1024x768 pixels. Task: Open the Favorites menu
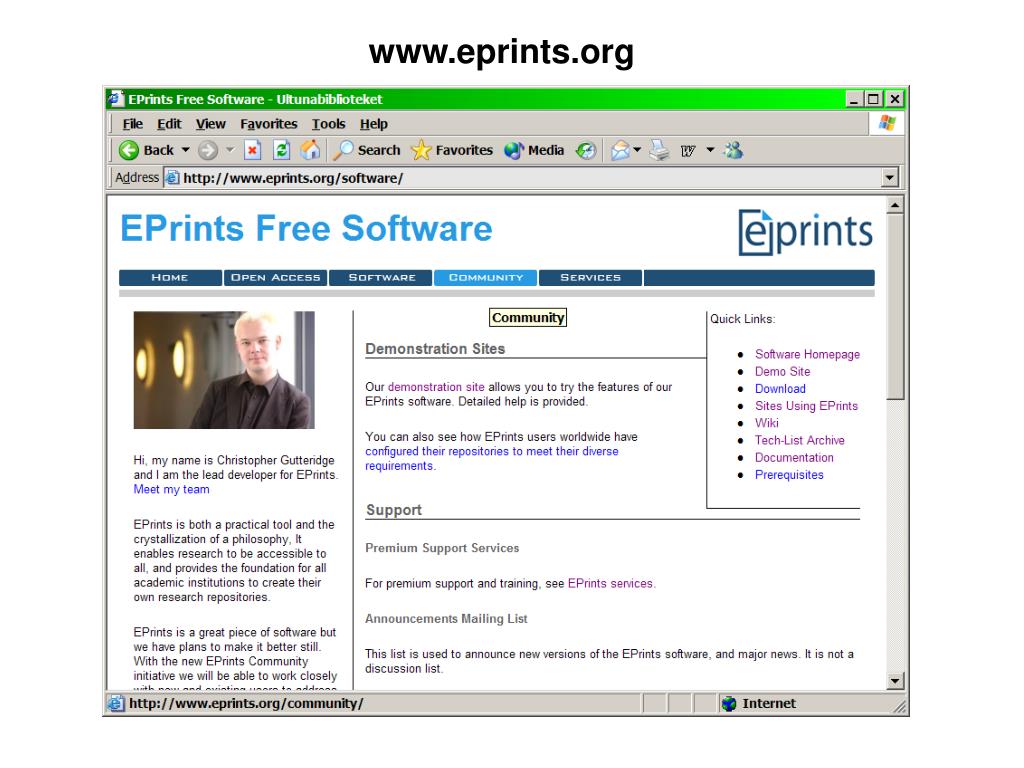point(268,124)
